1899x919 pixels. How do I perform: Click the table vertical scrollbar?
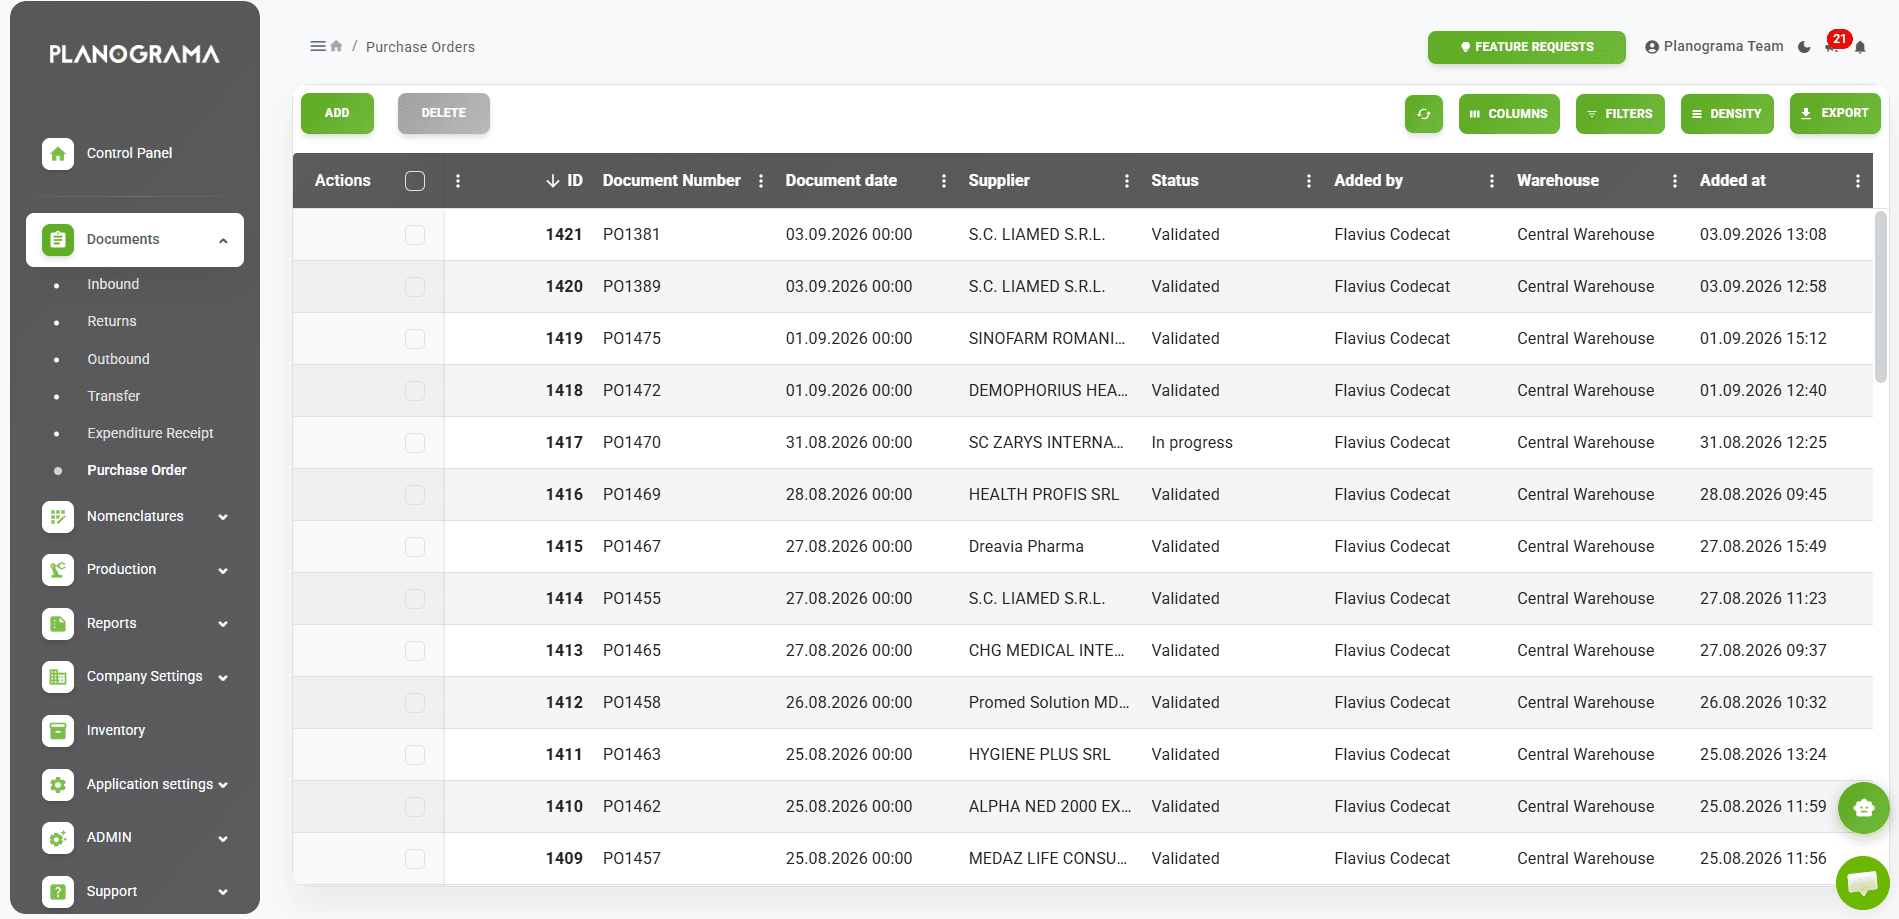point(1881,297)
